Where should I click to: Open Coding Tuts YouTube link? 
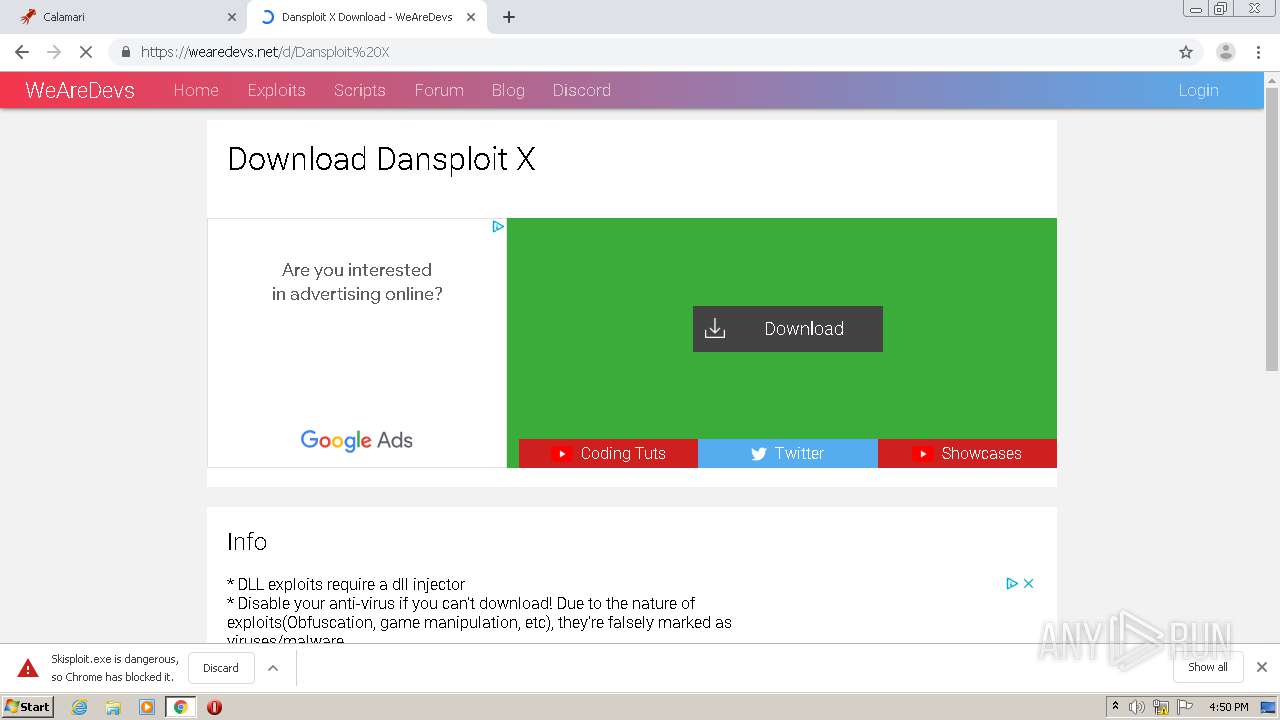608,453
